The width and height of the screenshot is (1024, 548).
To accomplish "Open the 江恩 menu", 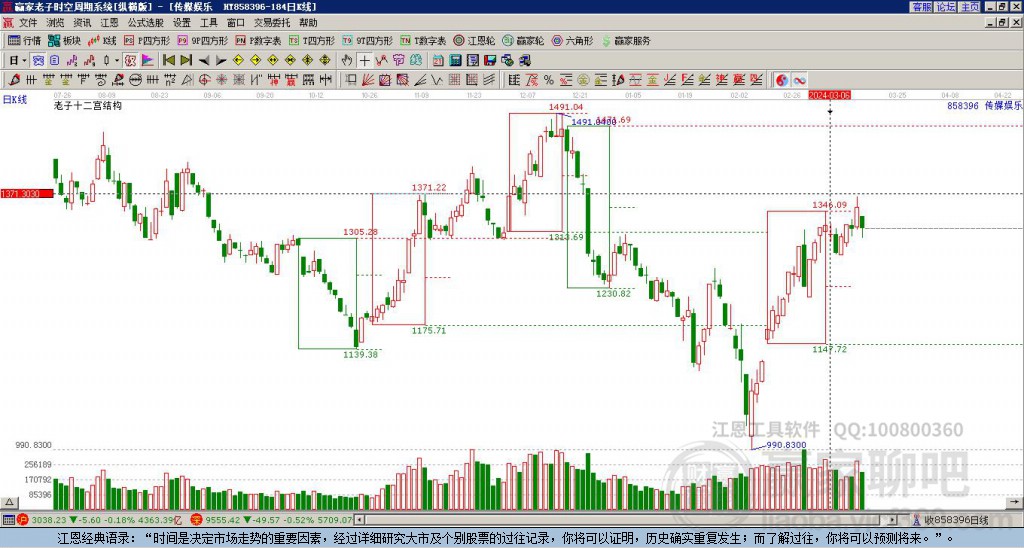I will tap(109, 23).
